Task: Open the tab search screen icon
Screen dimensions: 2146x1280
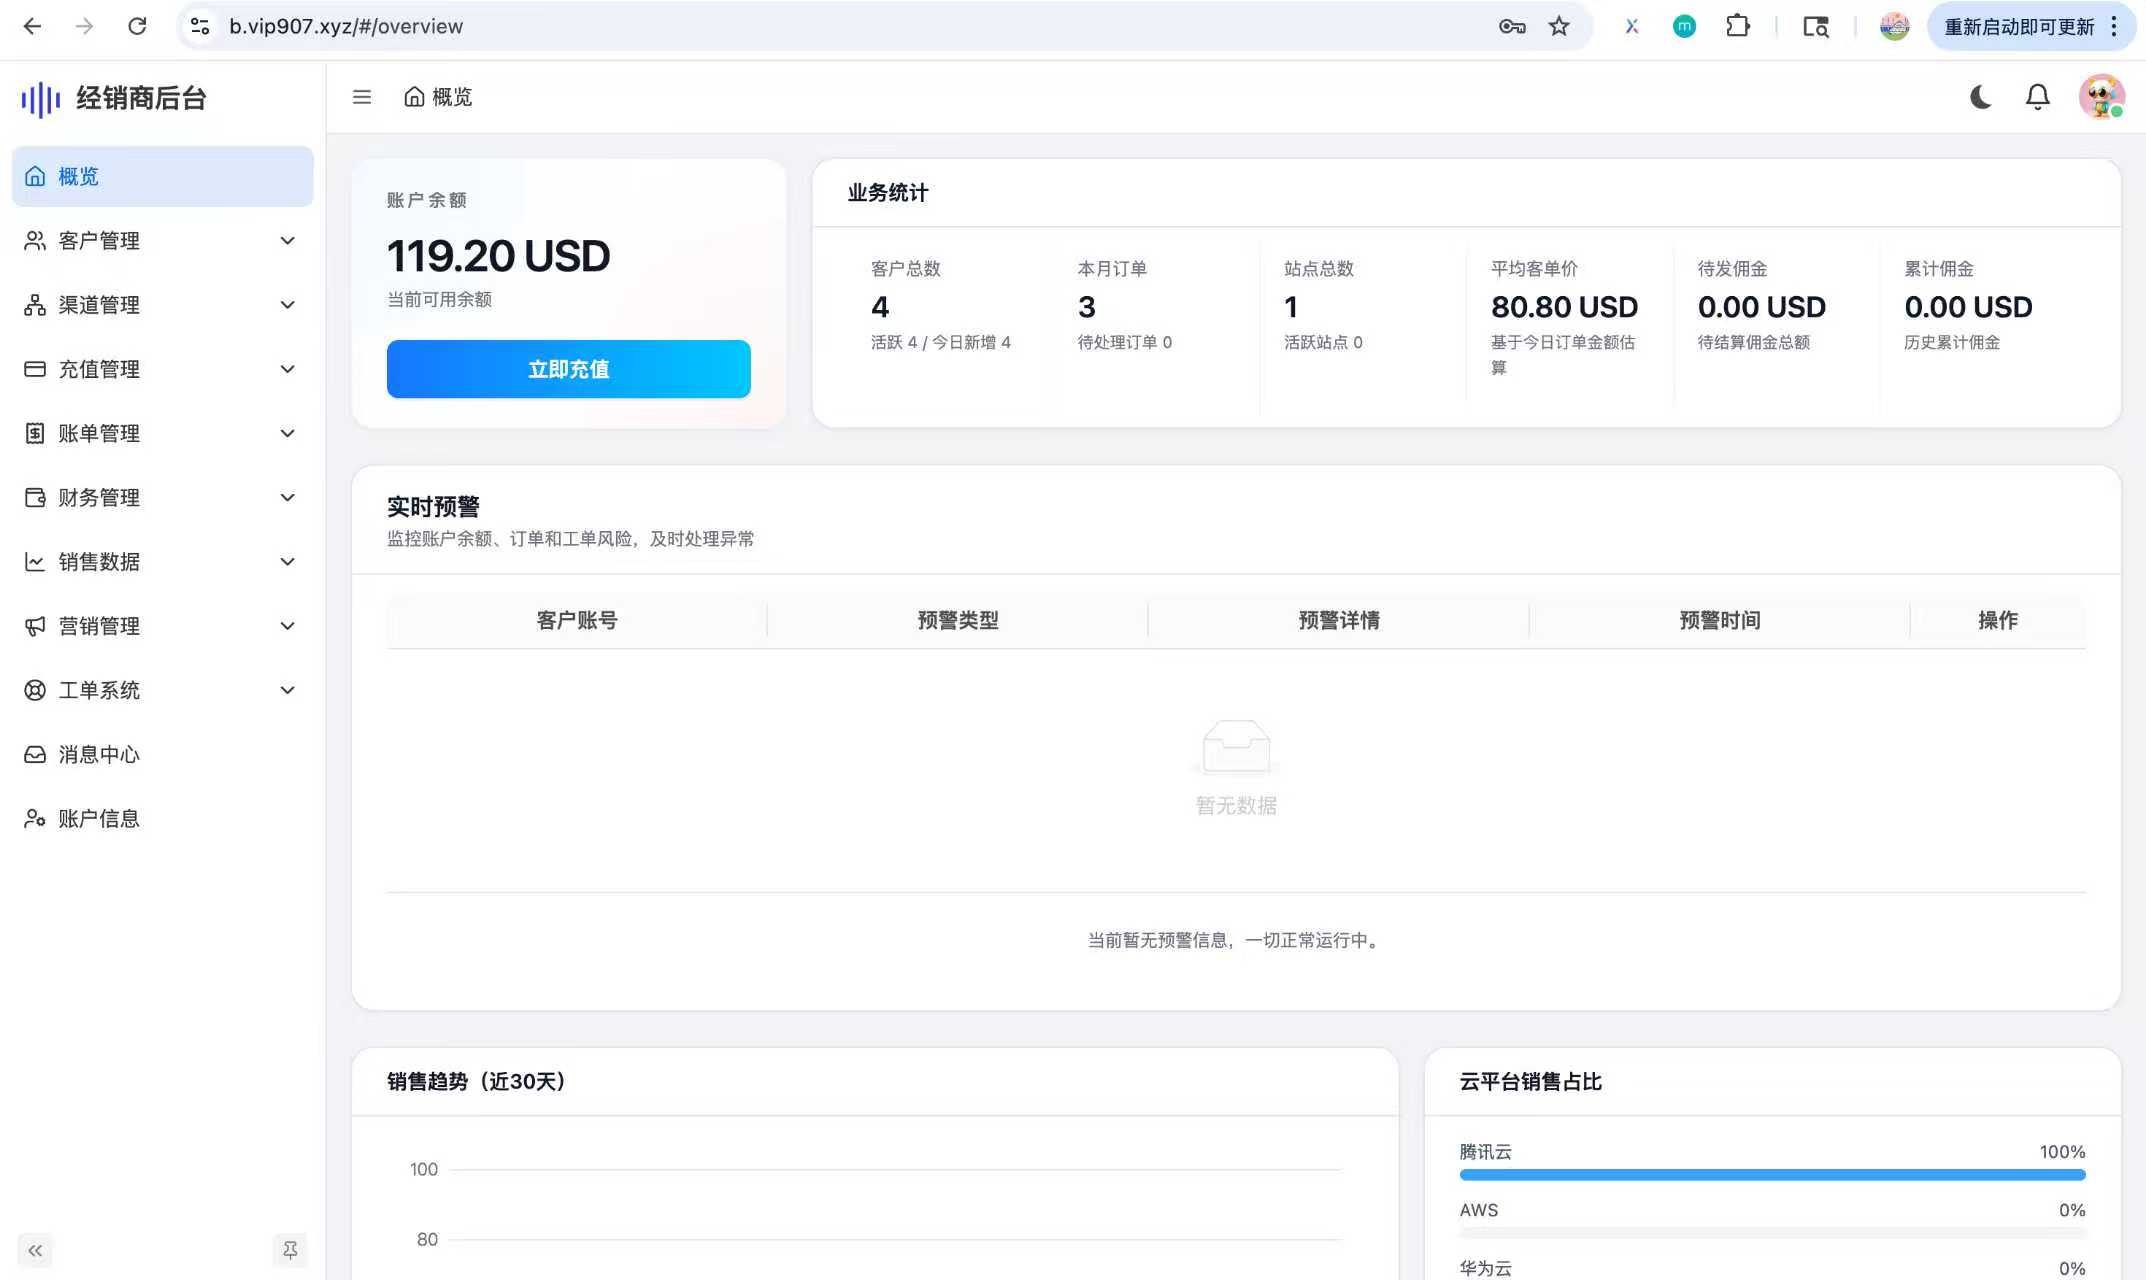Action: (x=1816, y=26)
